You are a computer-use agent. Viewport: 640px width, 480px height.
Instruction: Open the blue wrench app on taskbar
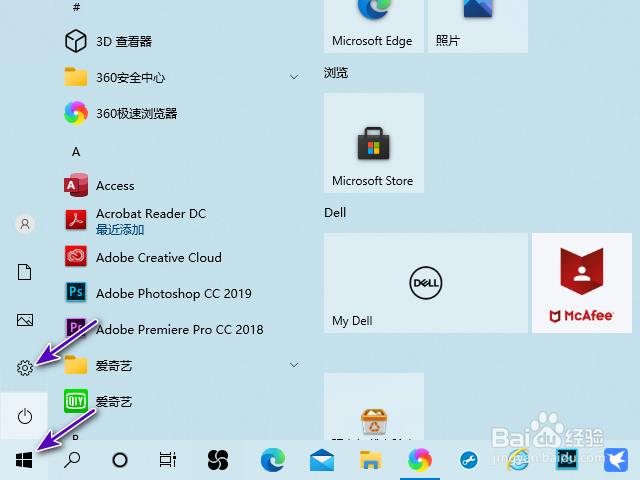469,460
